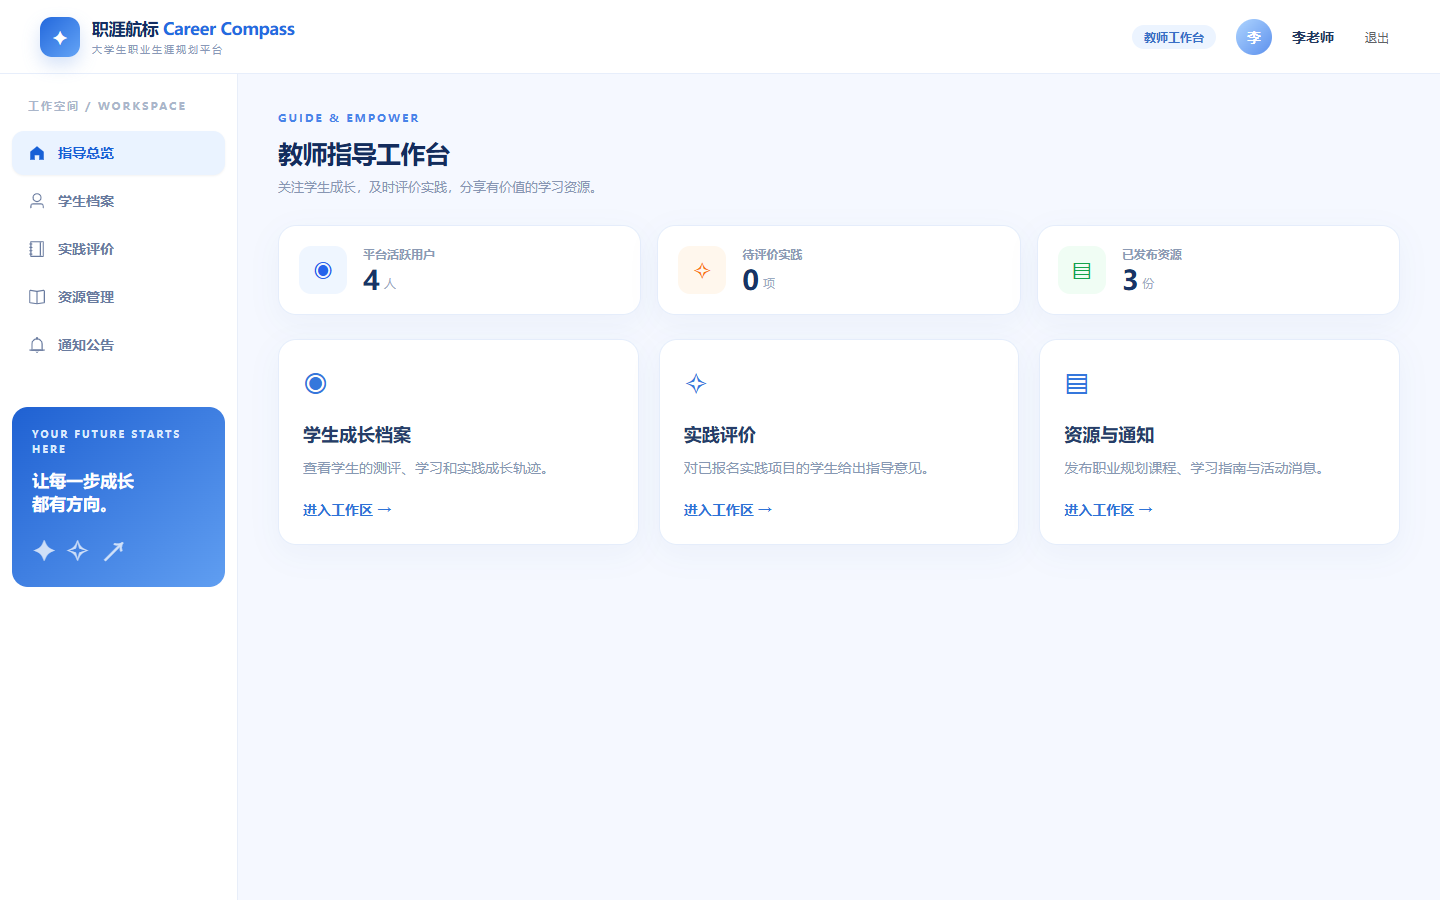The height and width of the screenshot is (900, 1440).
Task: Click the bell icon beside 通知公告
Action: click(x=37, y=345)
